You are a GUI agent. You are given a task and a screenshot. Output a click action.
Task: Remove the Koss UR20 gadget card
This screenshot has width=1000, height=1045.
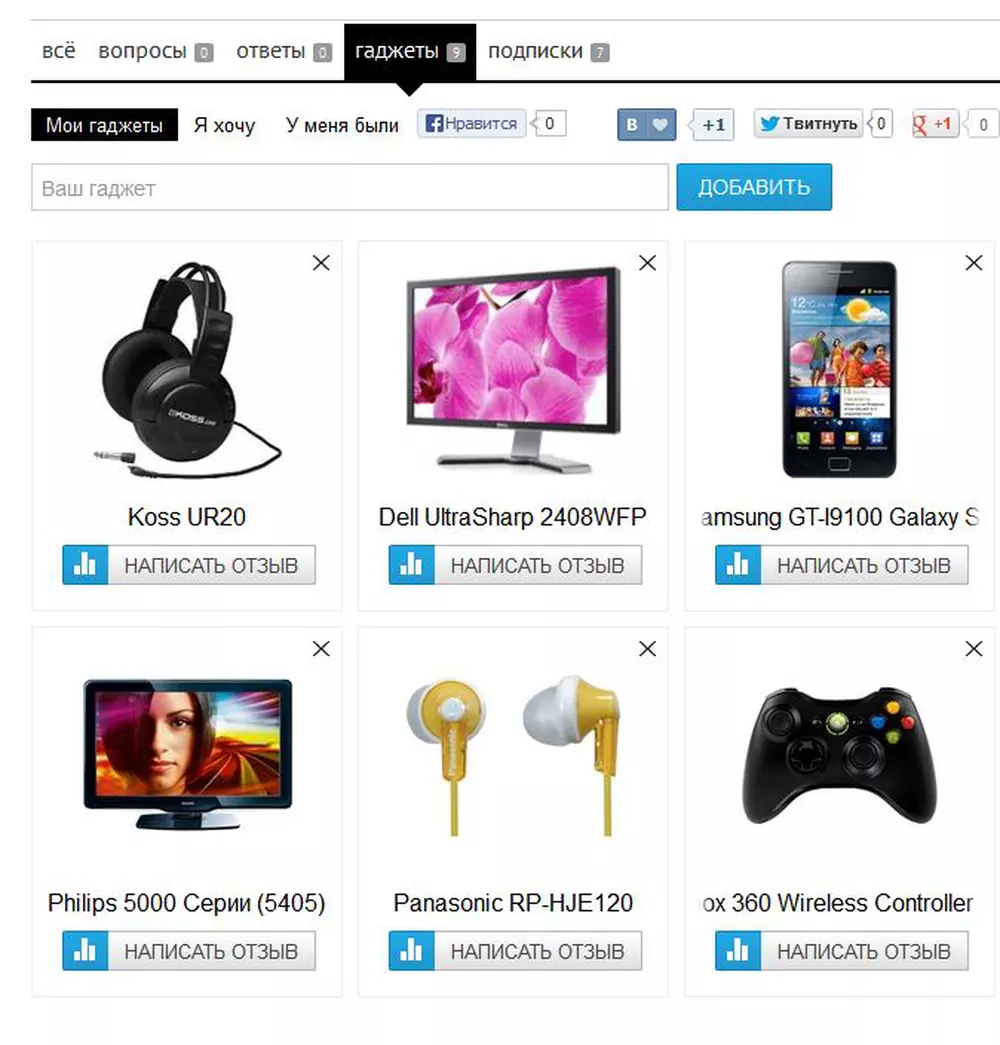[x=321, y=263]
